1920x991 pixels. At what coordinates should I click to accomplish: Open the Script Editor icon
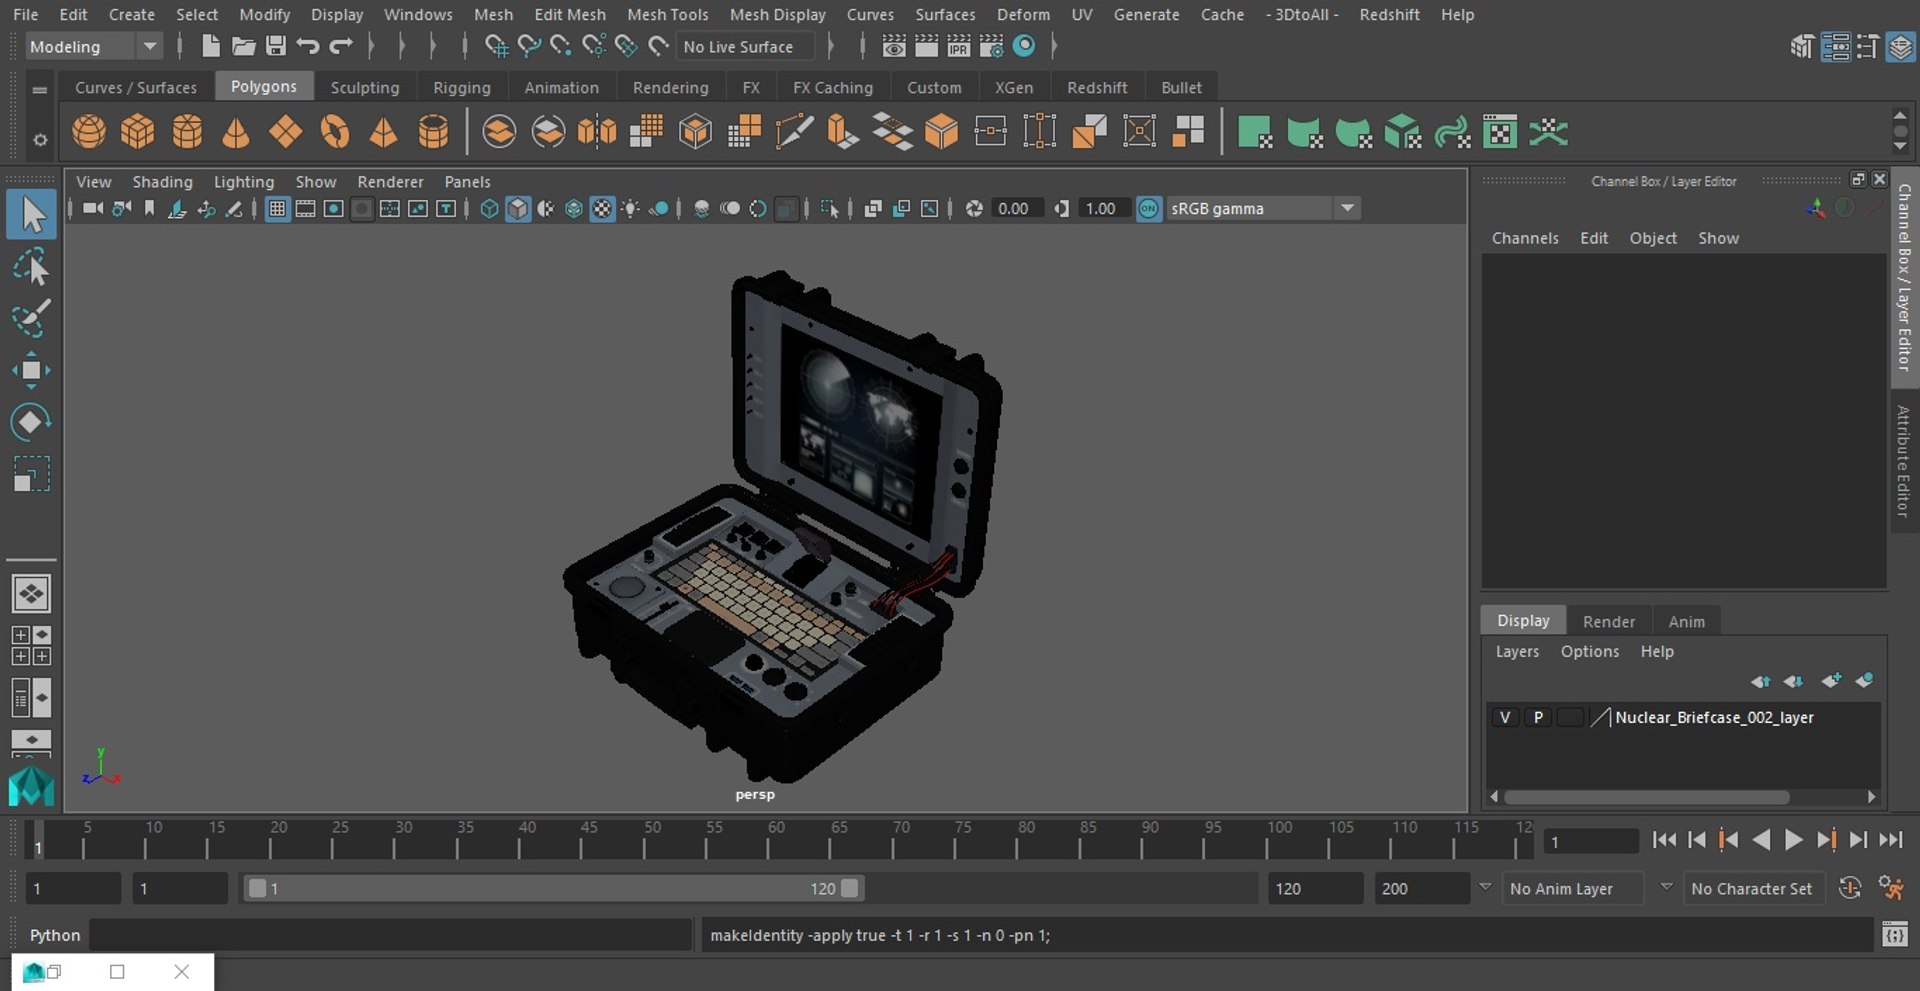click(x=1895, y=935)
